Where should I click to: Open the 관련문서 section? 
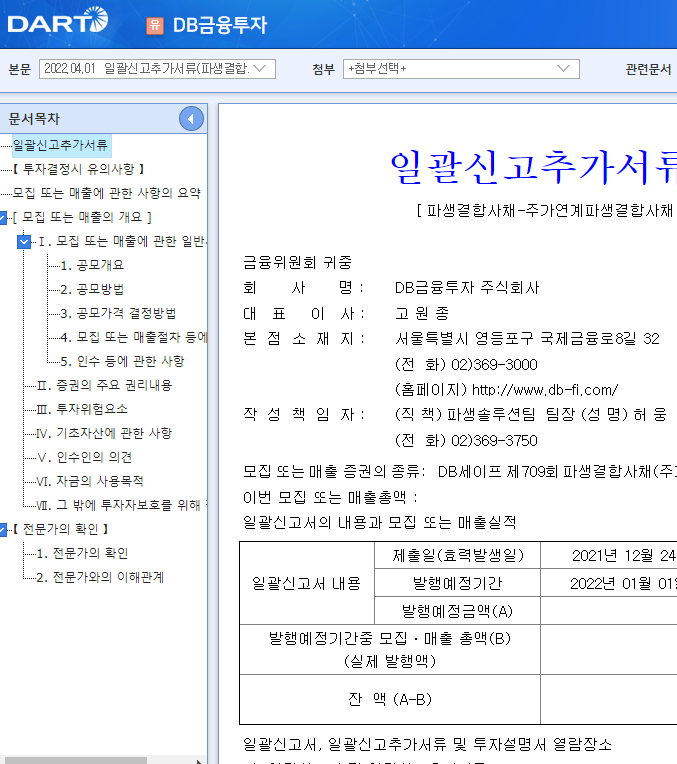point(648,69)
